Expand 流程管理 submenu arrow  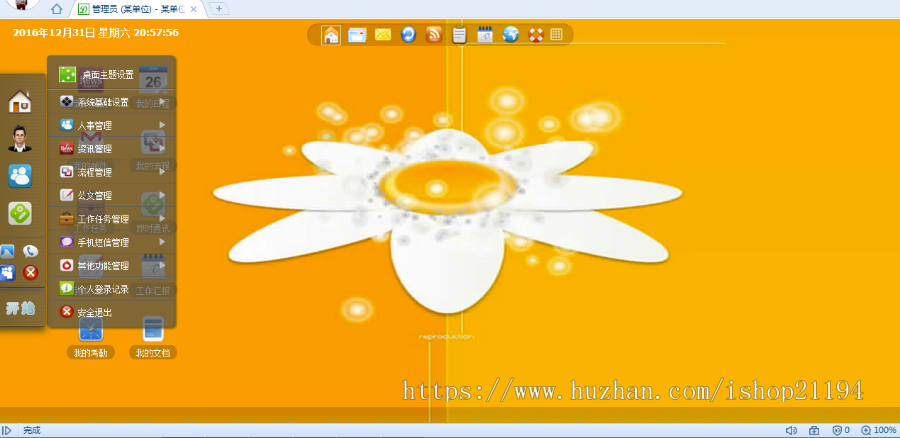pos(162,172)
